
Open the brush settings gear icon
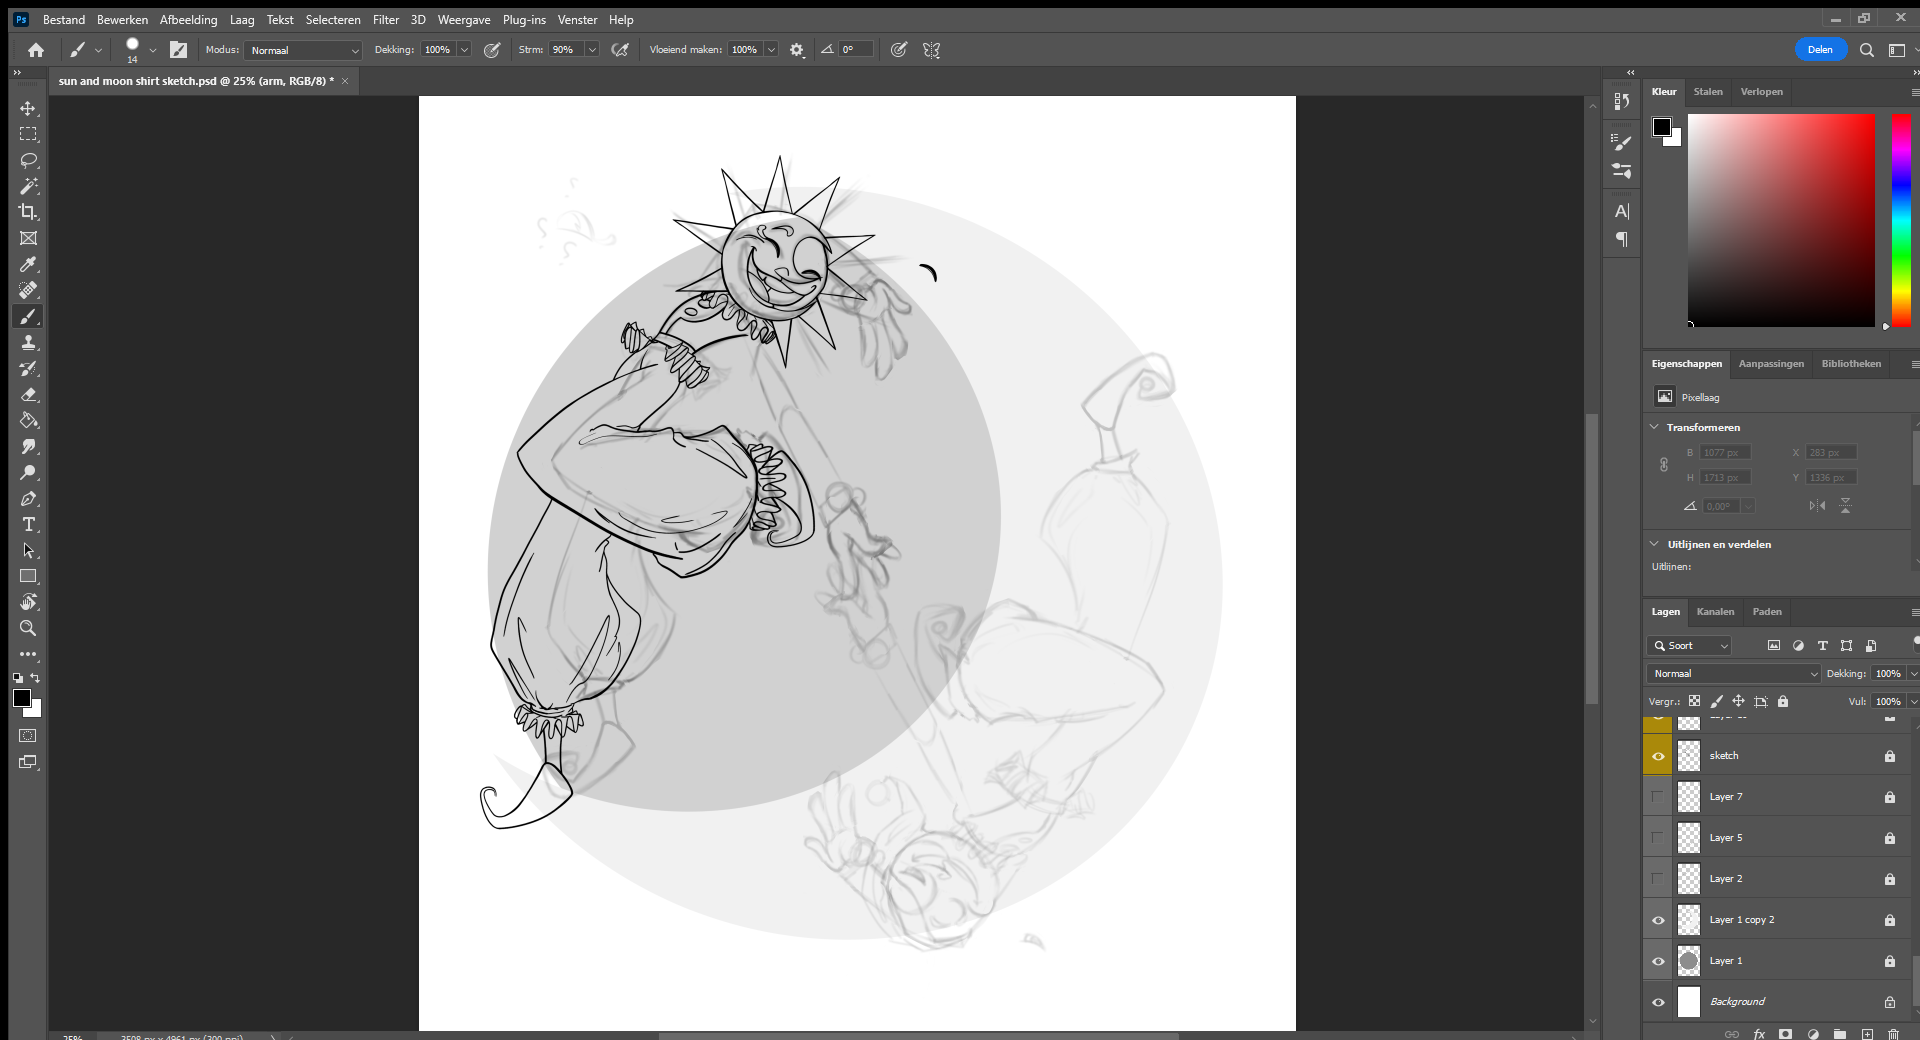[797, 50]
